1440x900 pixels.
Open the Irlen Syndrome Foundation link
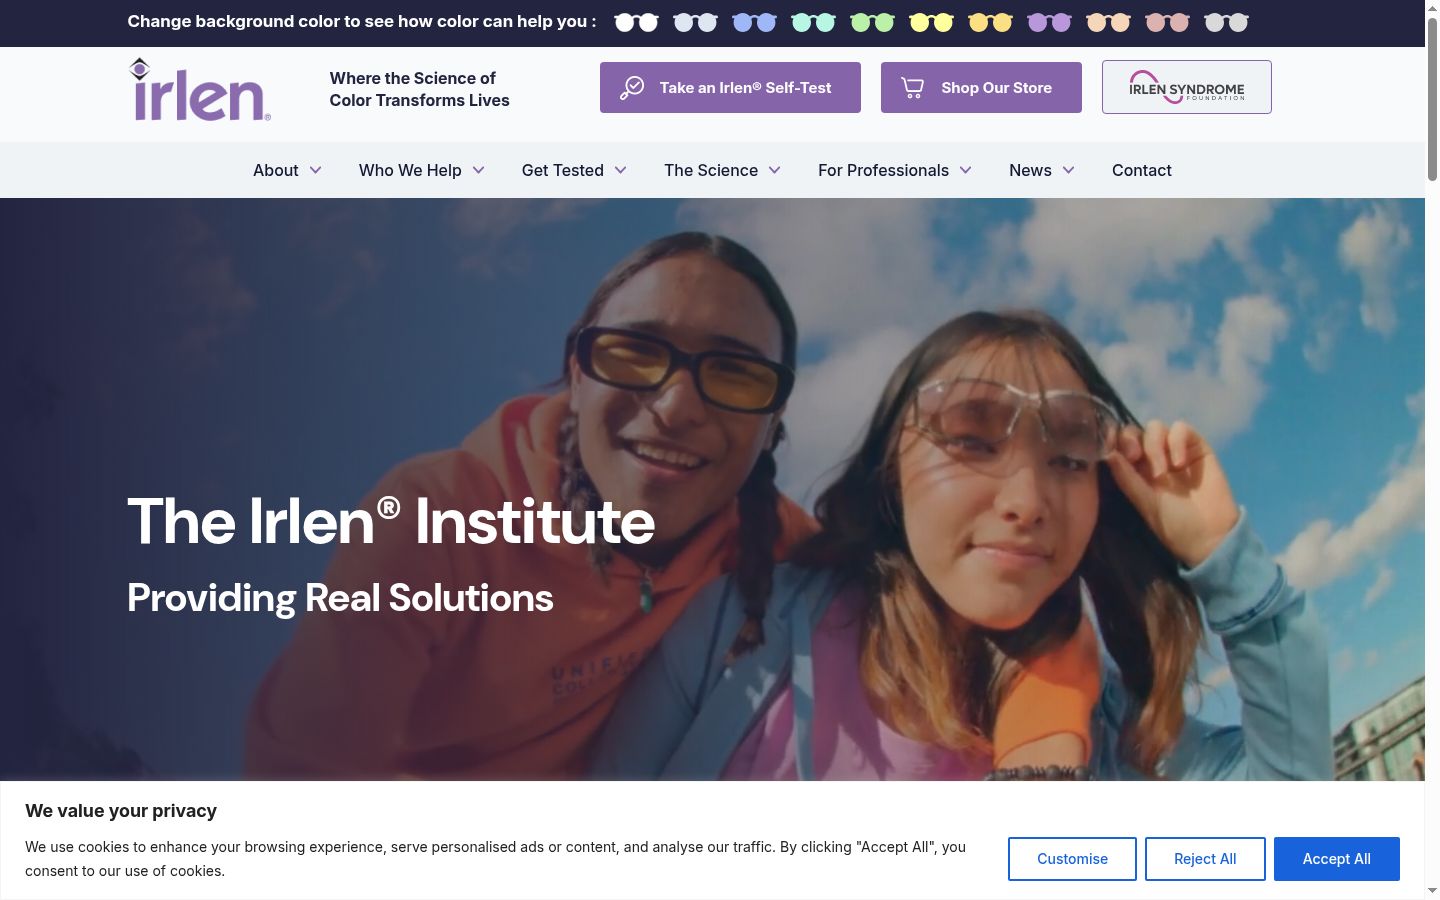[x=1187, y=87]
